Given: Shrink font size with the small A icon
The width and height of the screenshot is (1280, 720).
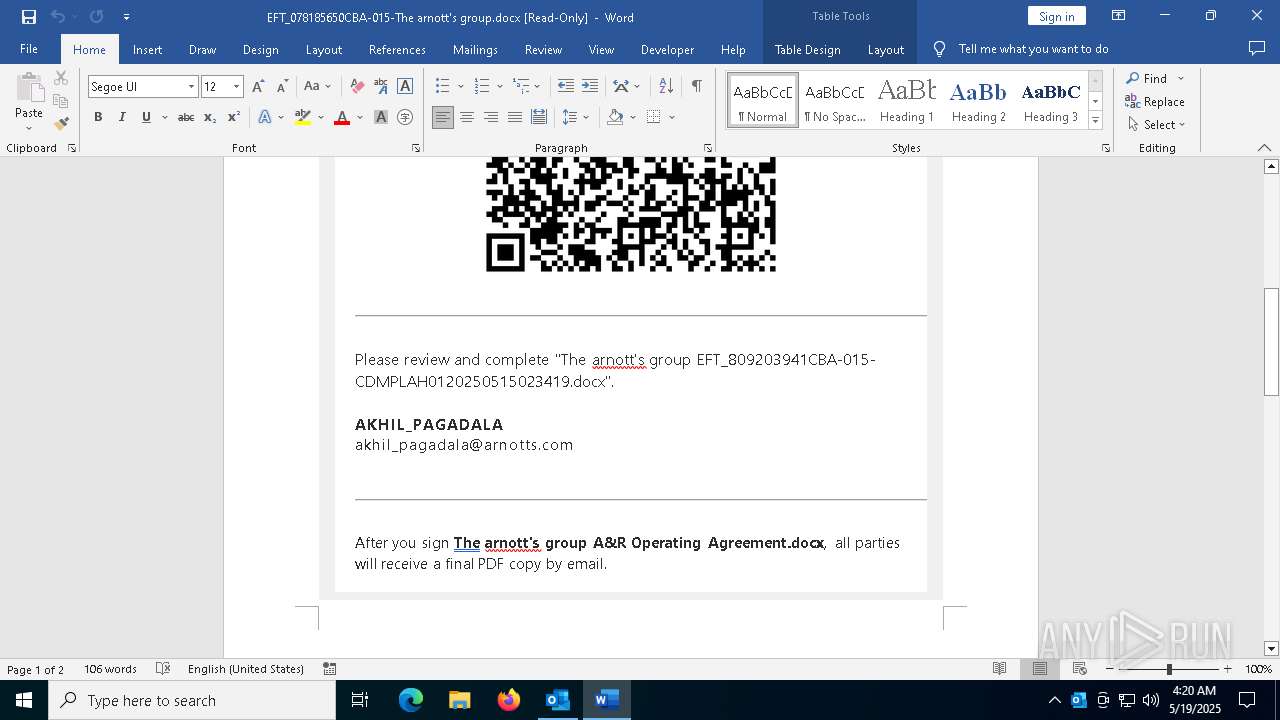Looking at the screenshot, I should pyautogui.click(x=282, y=87).
